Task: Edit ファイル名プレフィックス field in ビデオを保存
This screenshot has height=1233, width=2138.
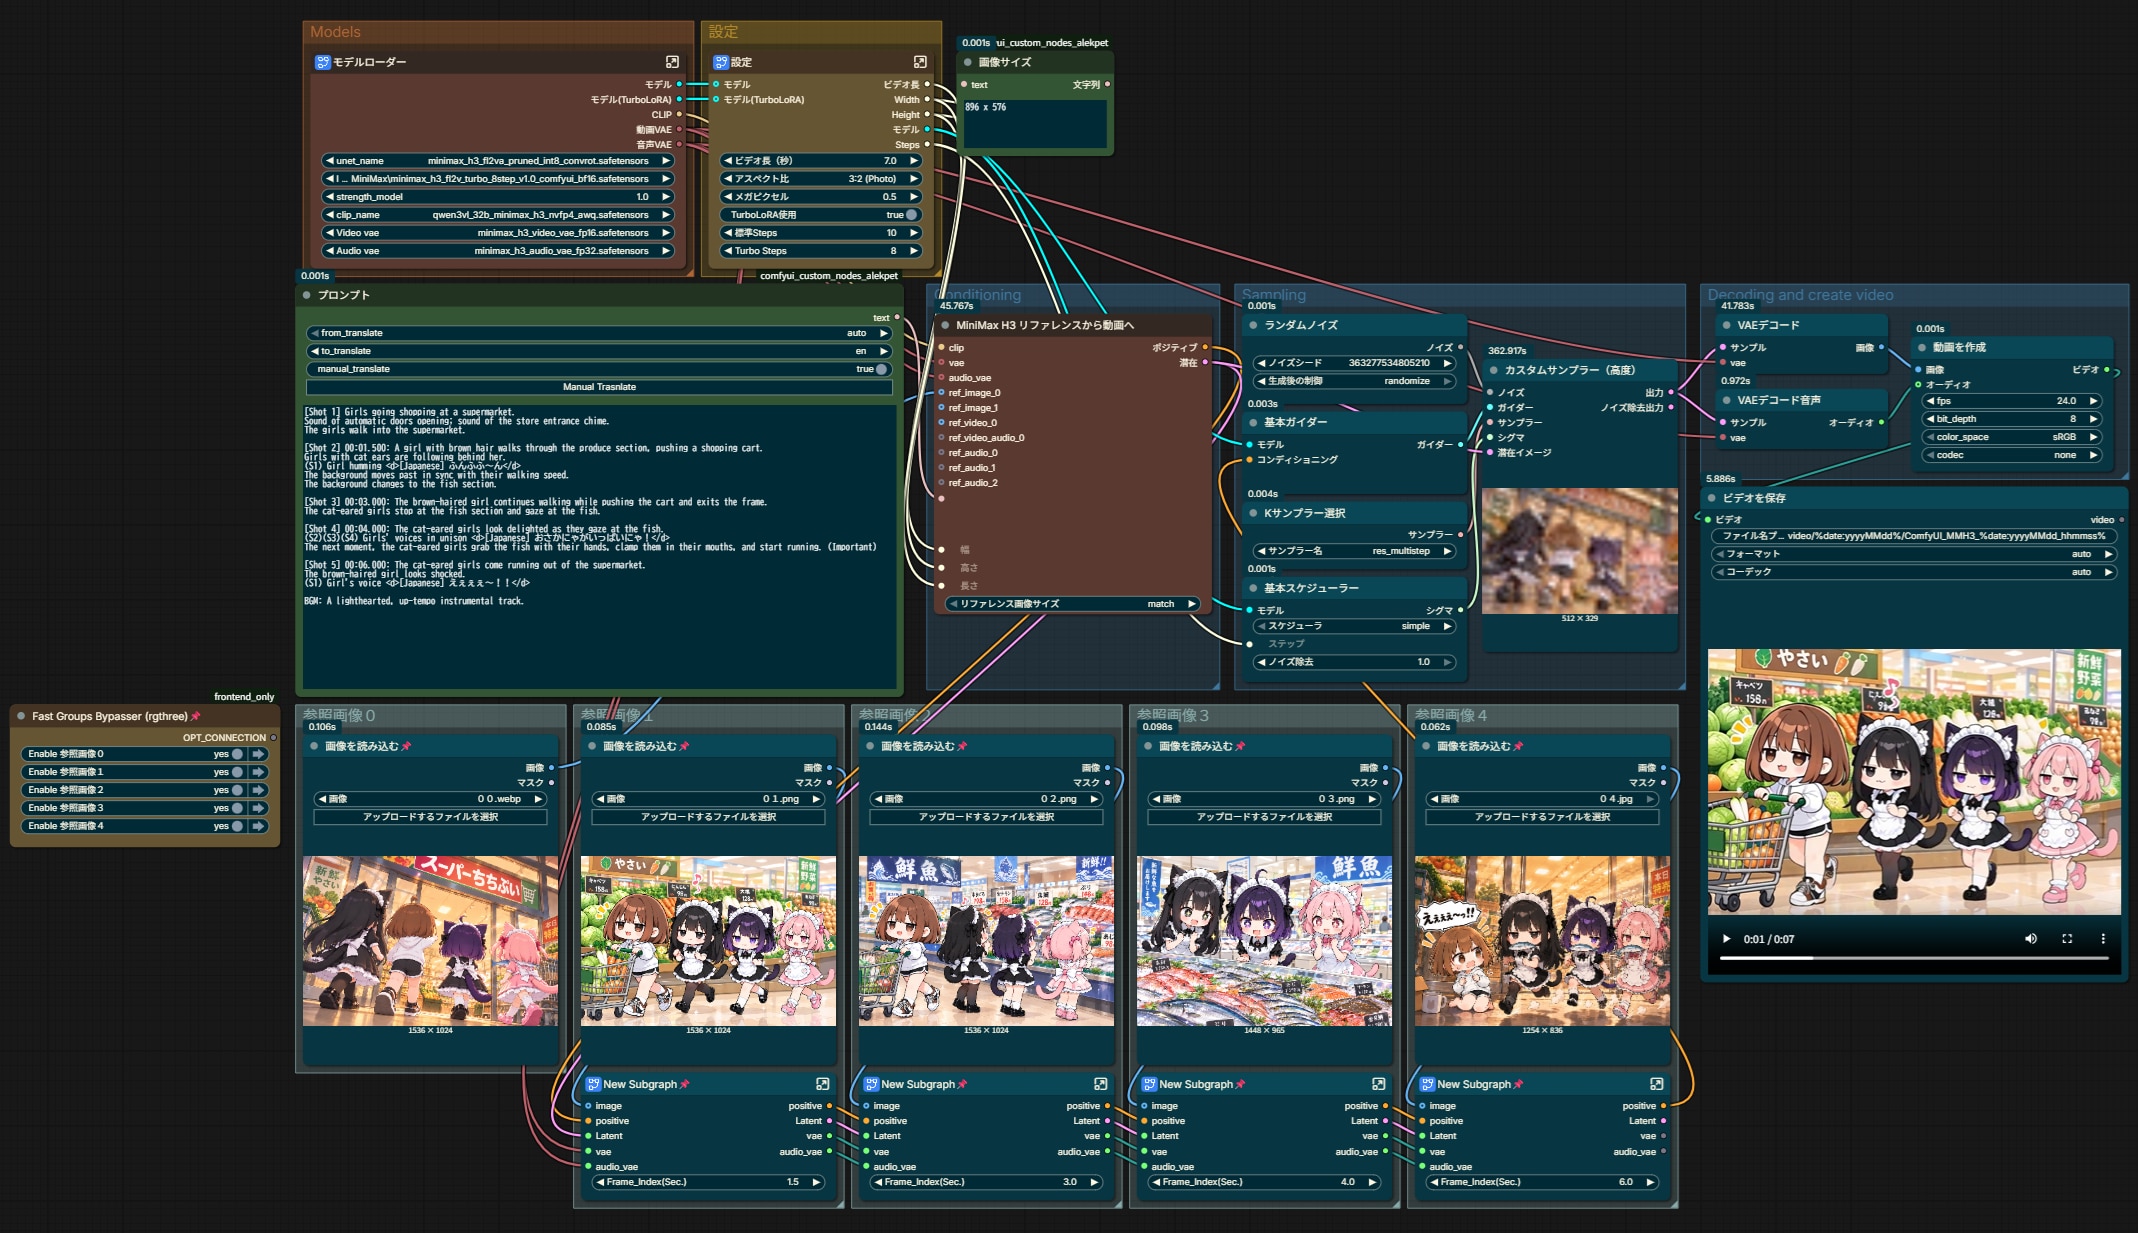Action: (1914, 536)
